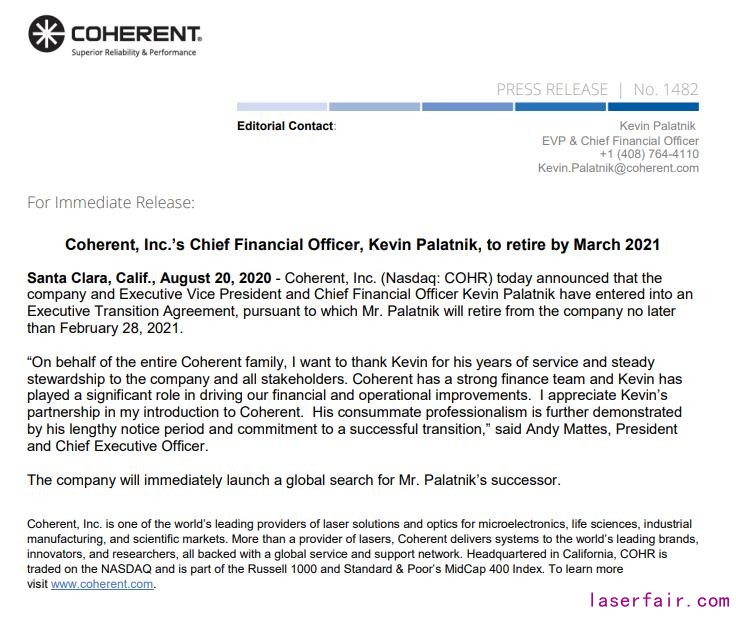
Task: Click the 'Superior Reliability & Performance' tagline
Action: (133, 53)
